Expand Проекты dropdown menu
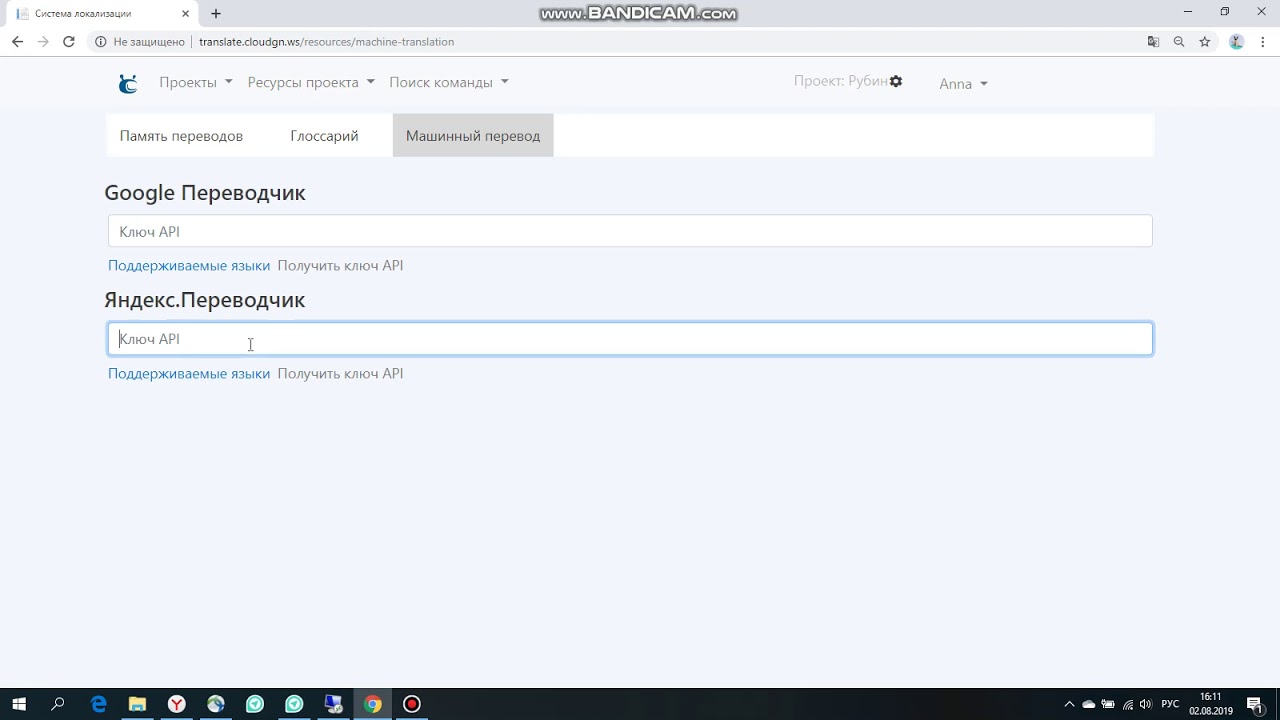1280x720 pixels. coord(196,82)
